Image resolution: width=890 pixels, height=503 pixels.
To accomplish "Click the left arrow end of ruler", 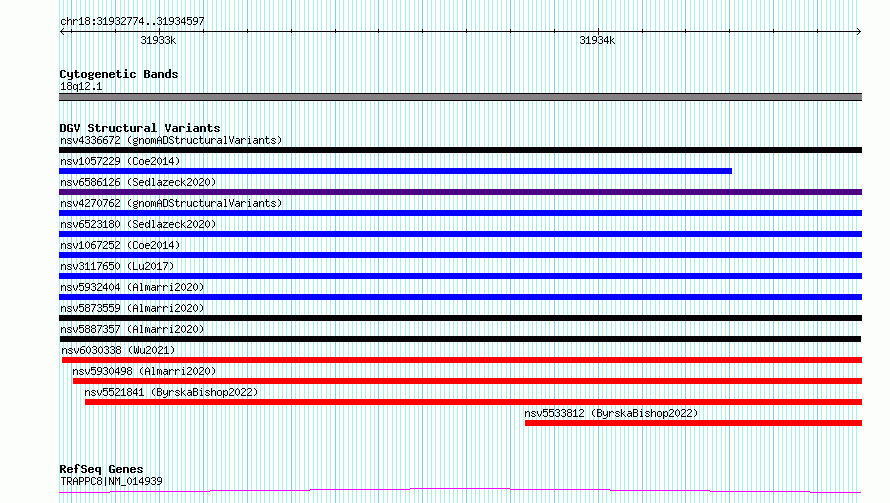I will click(63, 31).
